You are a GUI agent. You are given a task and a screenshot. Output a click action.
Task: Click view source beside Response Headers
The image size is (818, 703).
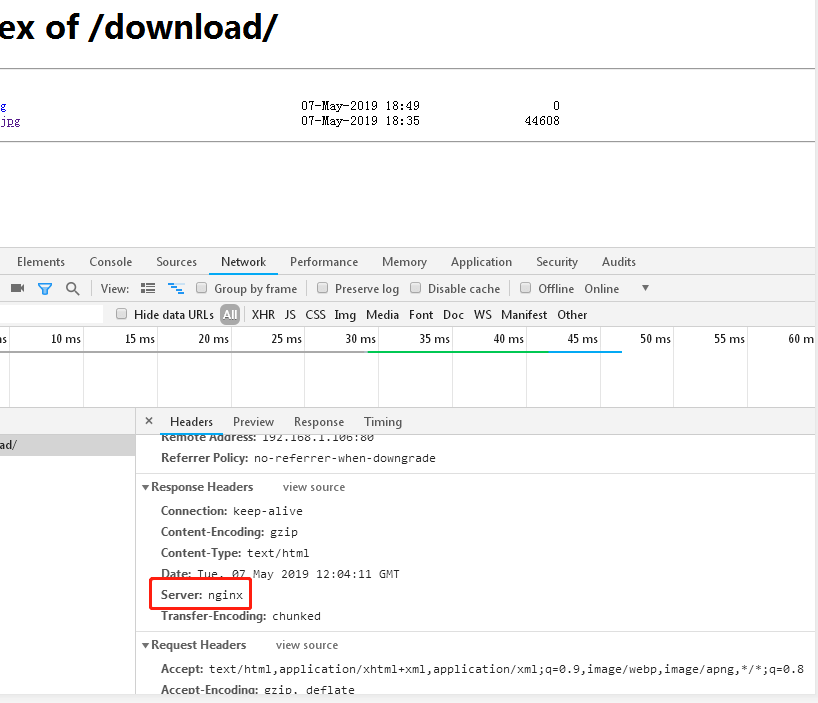click(314, 487)
